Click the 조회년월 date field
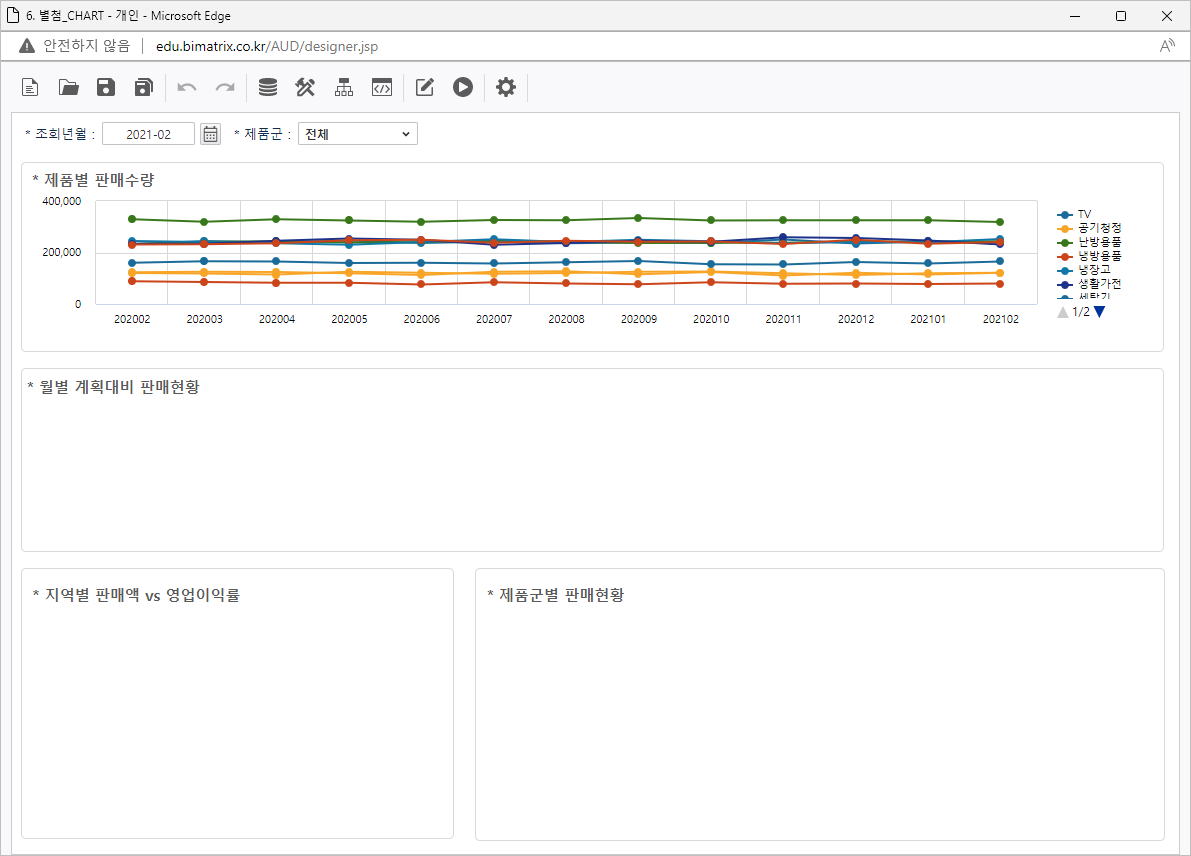Screen dimensions: 1191x856 [148, 134]
